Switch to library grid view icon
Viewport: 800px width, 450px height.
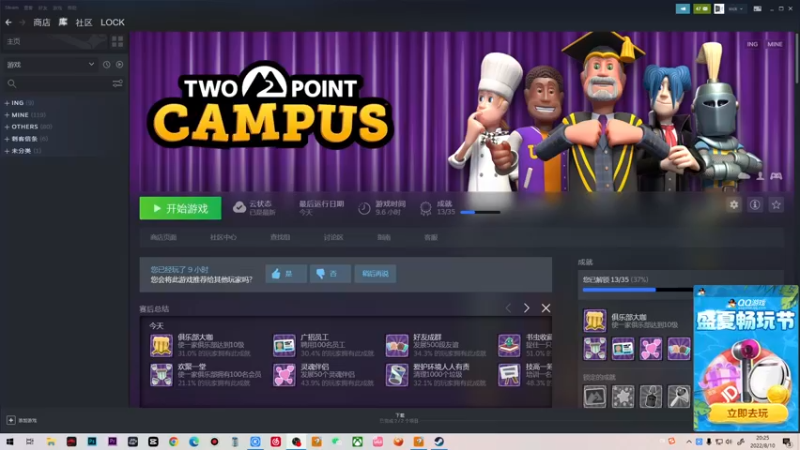[x=117, y=41]
